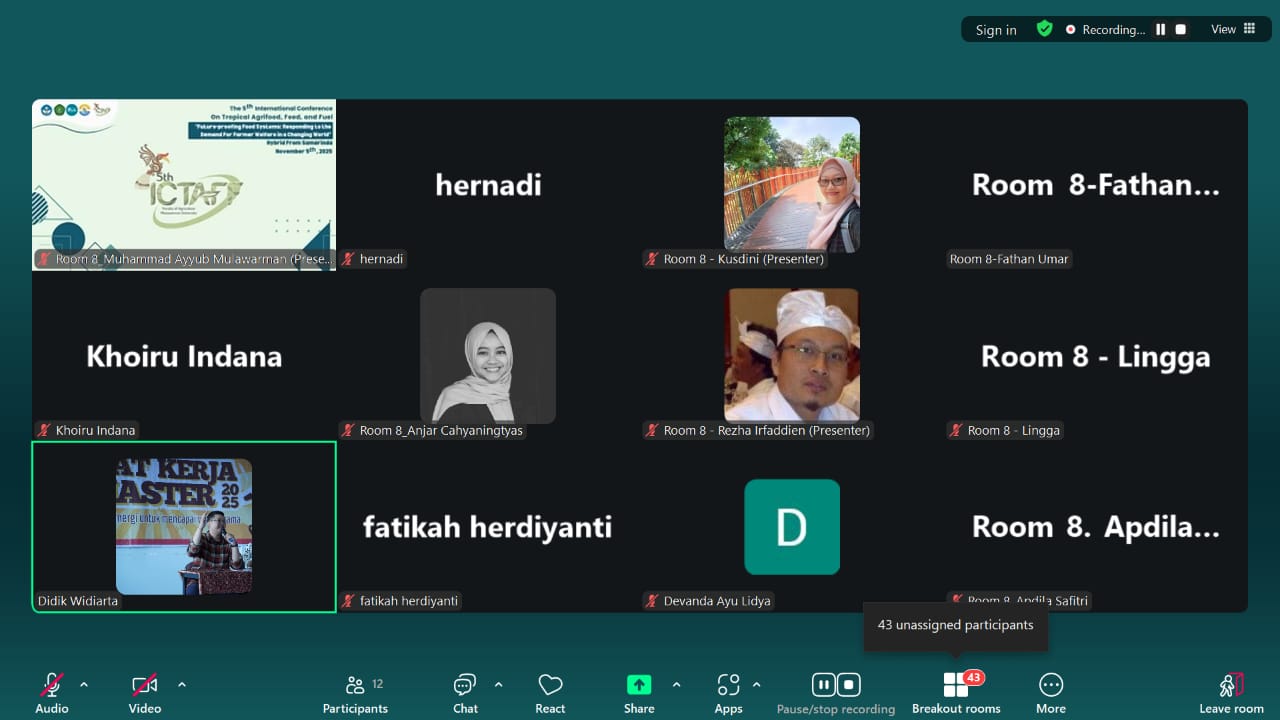Open the View layout menu

tap(1233, 29)
